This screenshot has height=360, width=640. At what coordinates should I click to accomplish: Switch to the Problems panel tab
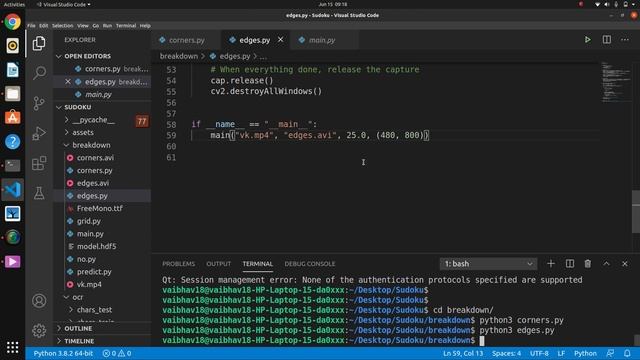tap(178, 264)
